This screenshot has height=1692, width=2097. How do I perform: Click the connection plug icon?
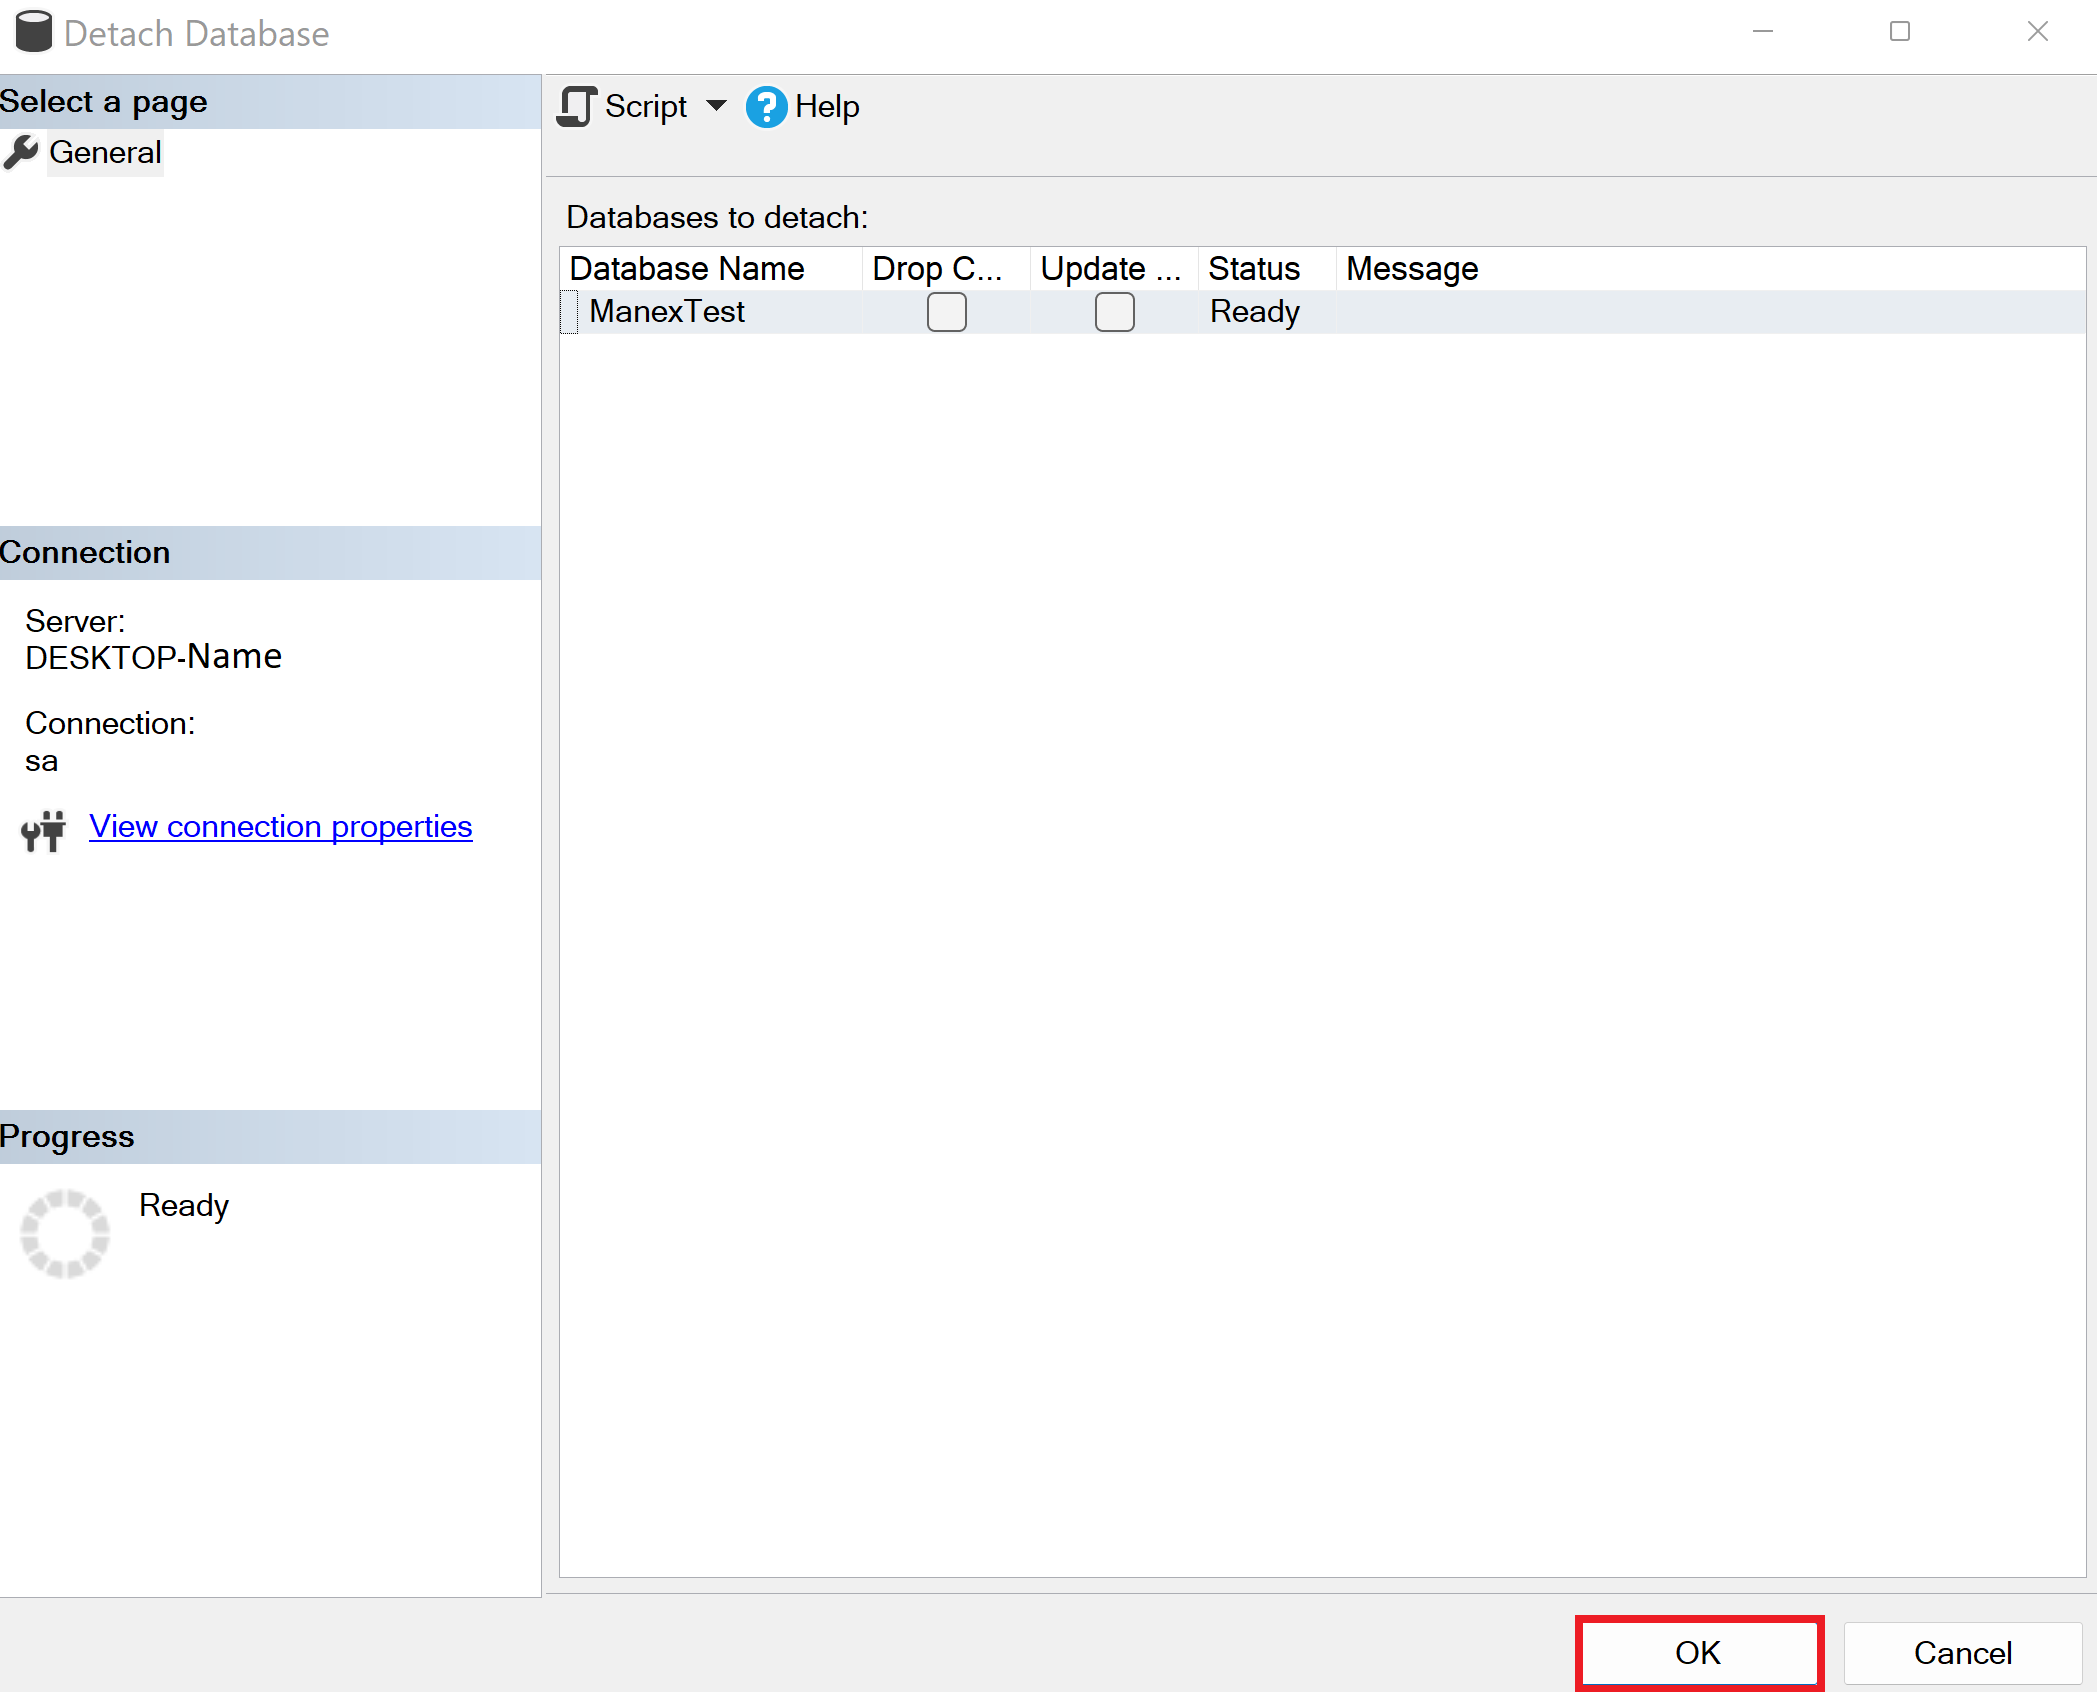43,830
